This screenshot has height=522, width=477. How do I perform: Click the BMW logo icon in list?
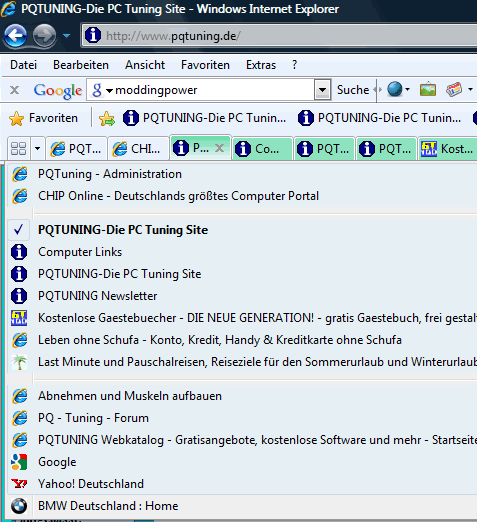(x=19, y=506)
